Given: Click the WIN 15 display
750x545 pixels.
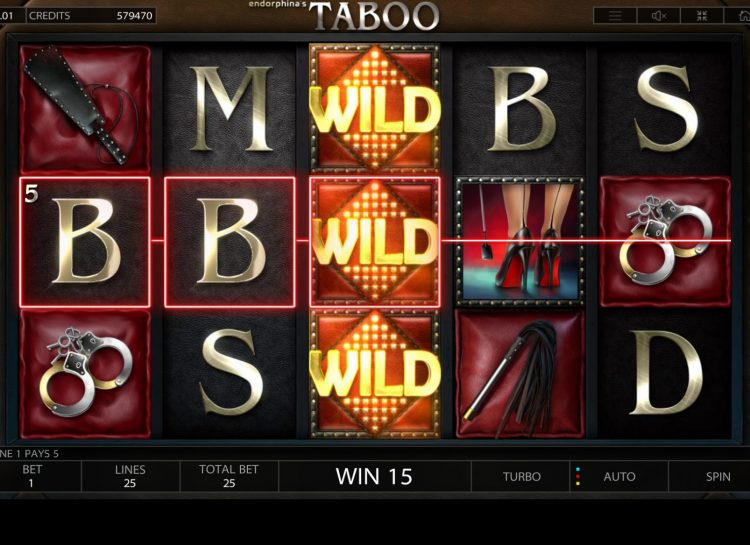Looking at the screenshot, I should (x=374, y=476).
